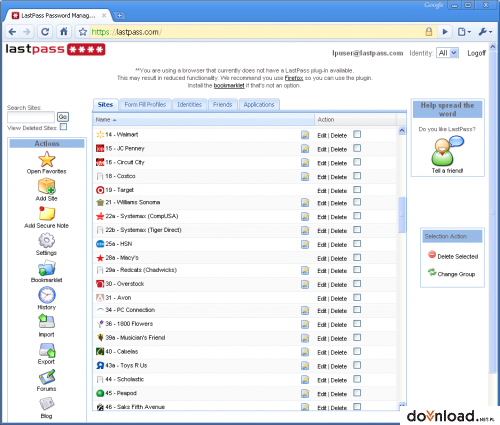
Task: Check the box for 31 - Avon
Action: pos(357,297)
